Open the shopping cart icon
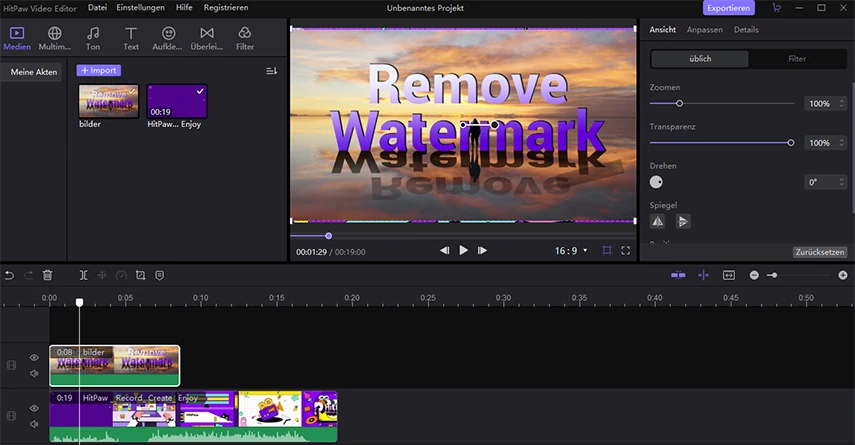The width and height of the screenshot is (855, 445). point(777,8)
